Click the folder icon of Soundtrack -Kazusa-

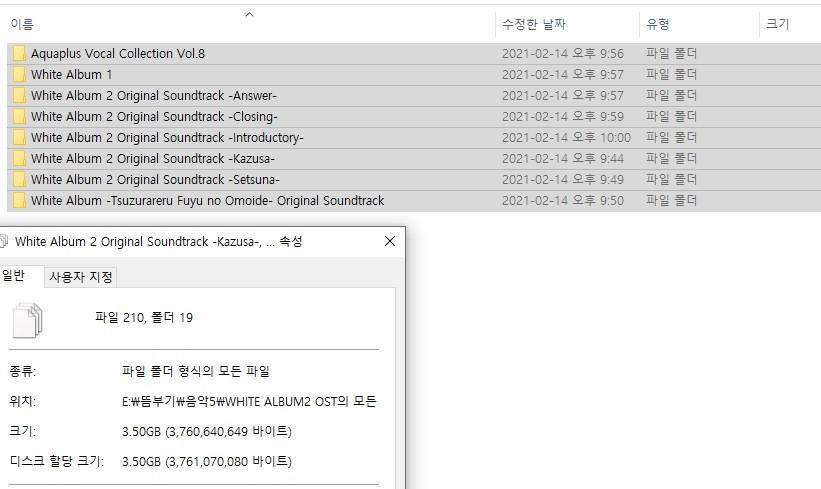tap(19, 158)
